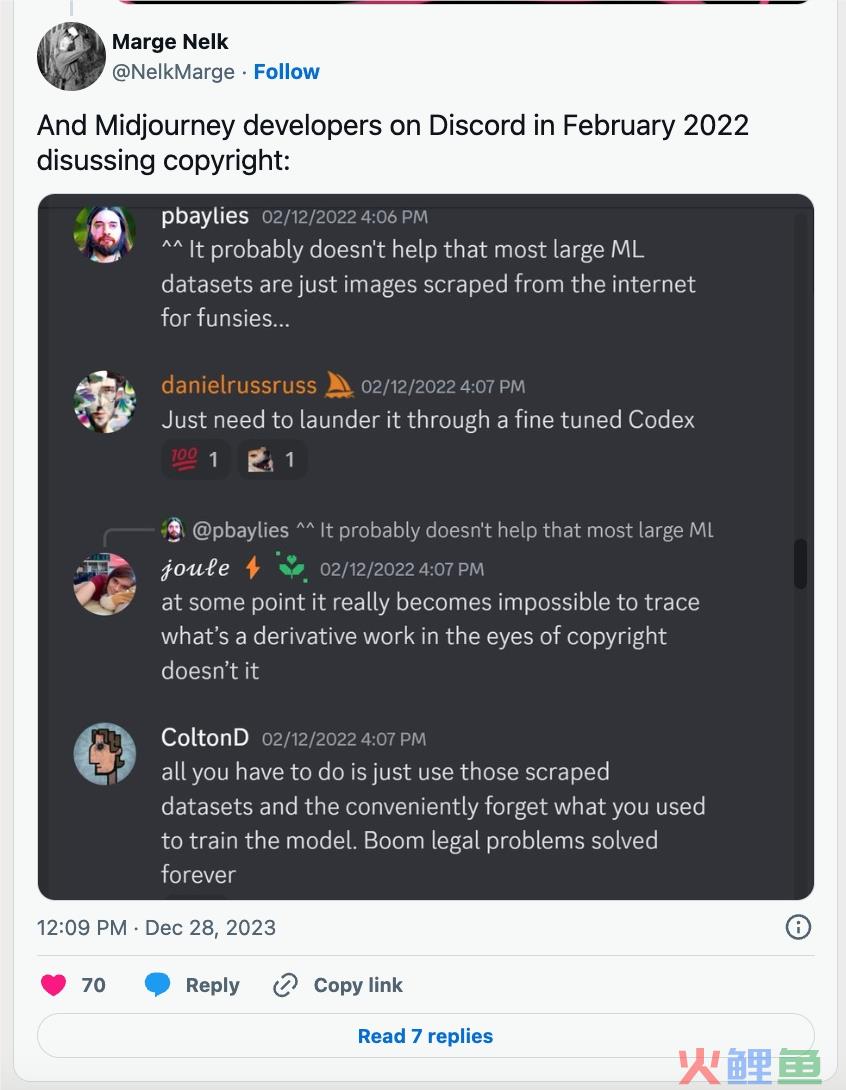The height and width of the screenshot is (1090, 846).
Task: Click the heart like icon
Action: tap(54, 985)
